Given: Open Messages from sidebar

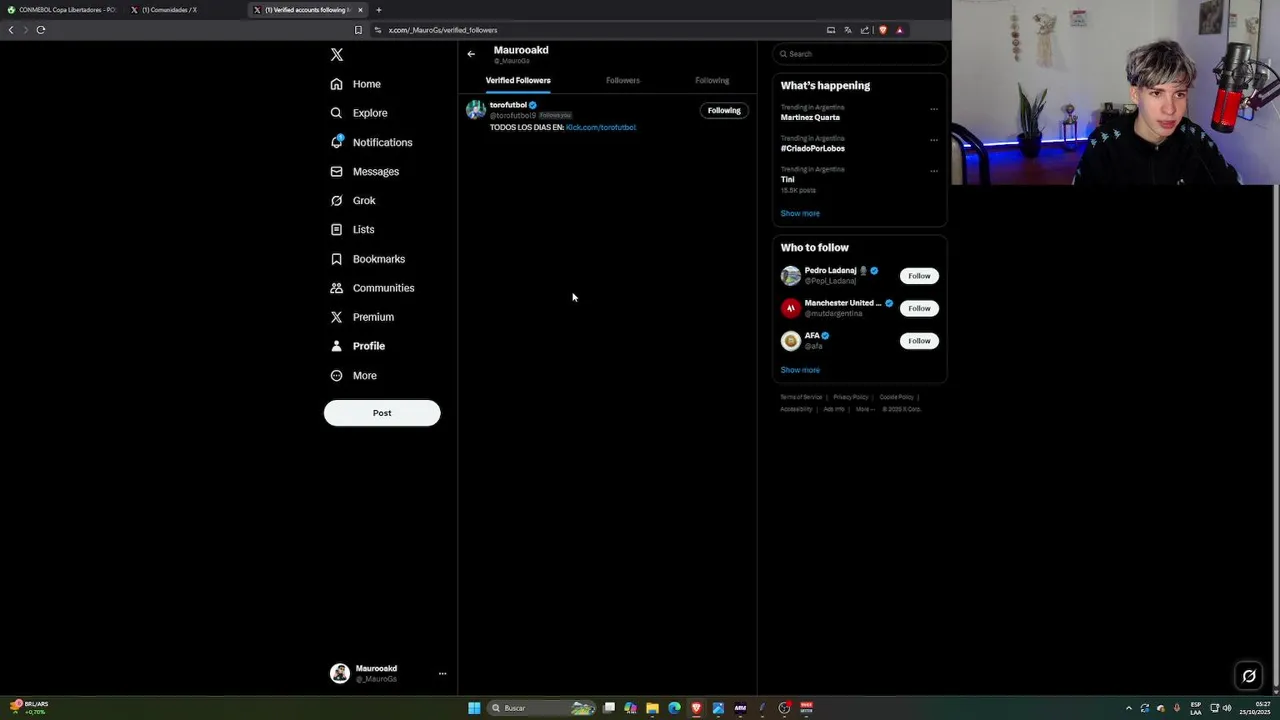Looking at the screenshot, I should (x=365, y=171).
